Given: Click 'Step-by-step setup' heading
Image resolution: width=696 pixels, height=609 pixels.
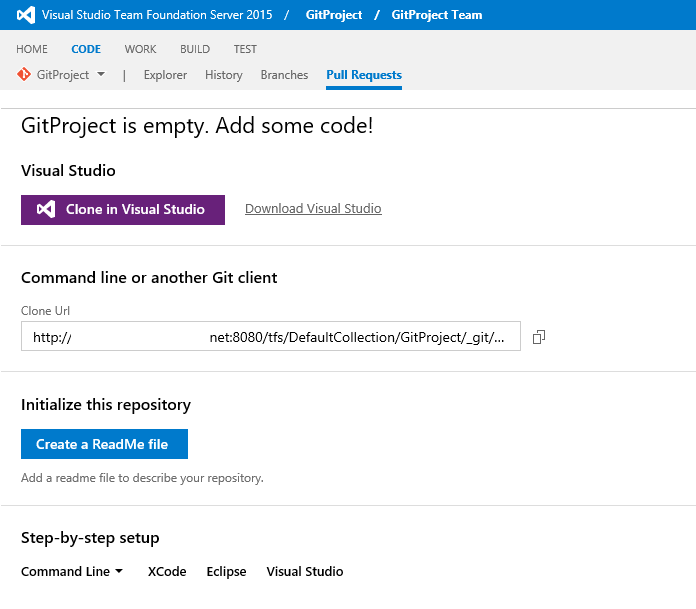Looking at the screenshot, I should tap(90, 538).
